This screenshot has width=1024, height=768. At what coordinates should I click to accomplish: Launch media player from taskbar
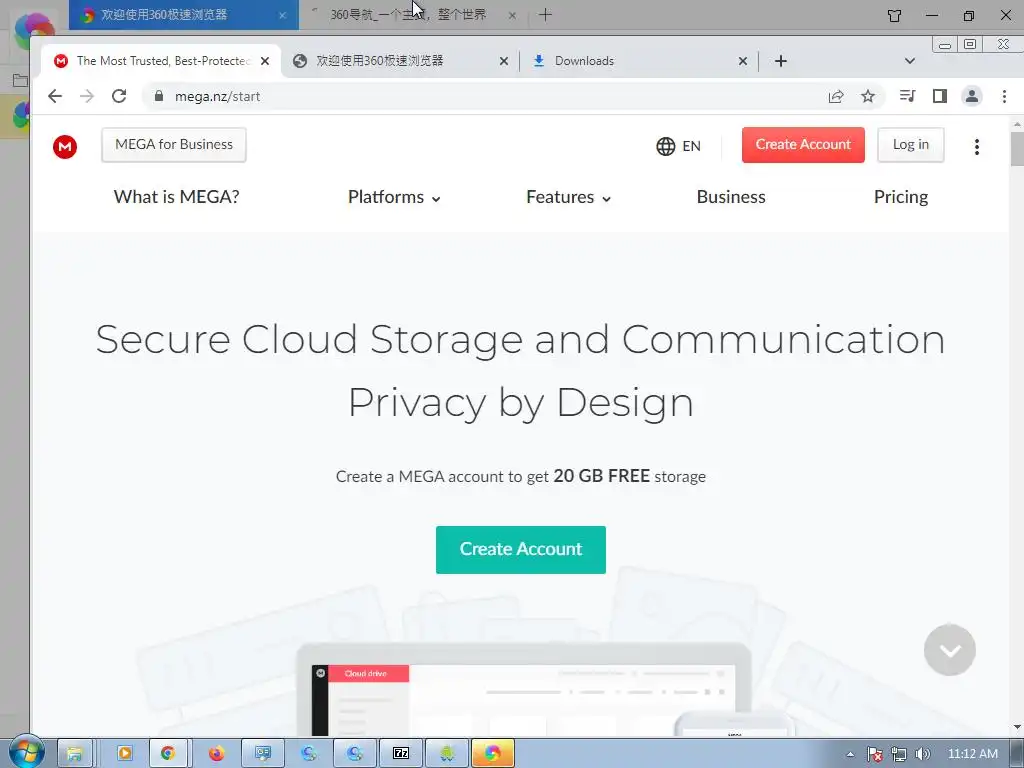click(x=124, y=754)
